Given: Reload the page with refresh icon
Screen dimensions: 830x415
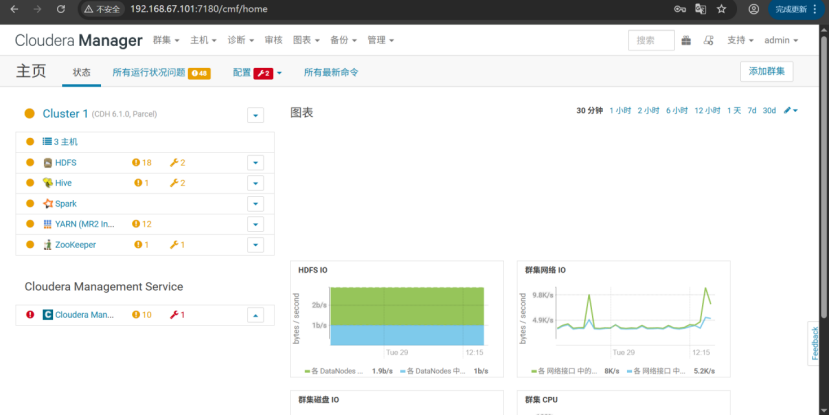Looking at the screenshot, I should (61, 9).
